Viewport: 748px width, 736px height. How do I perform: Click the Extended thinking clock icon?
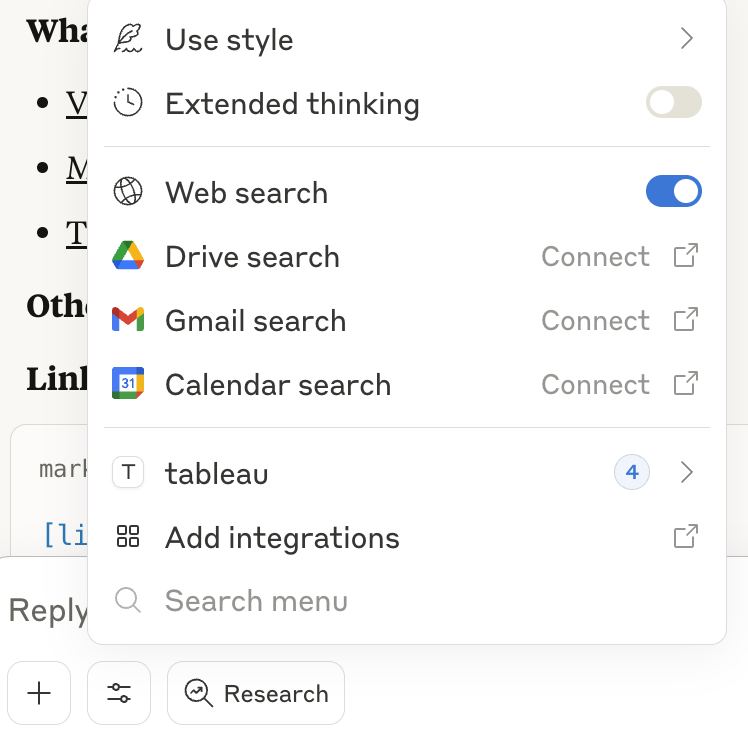tap(128, 103)
